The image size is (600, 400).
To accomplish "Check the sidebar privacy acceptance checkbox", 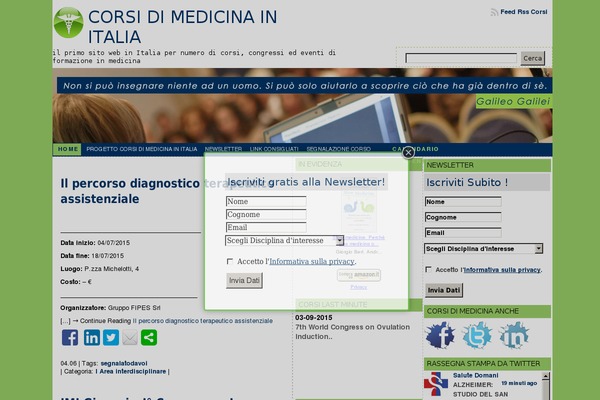I will point(428,269).
